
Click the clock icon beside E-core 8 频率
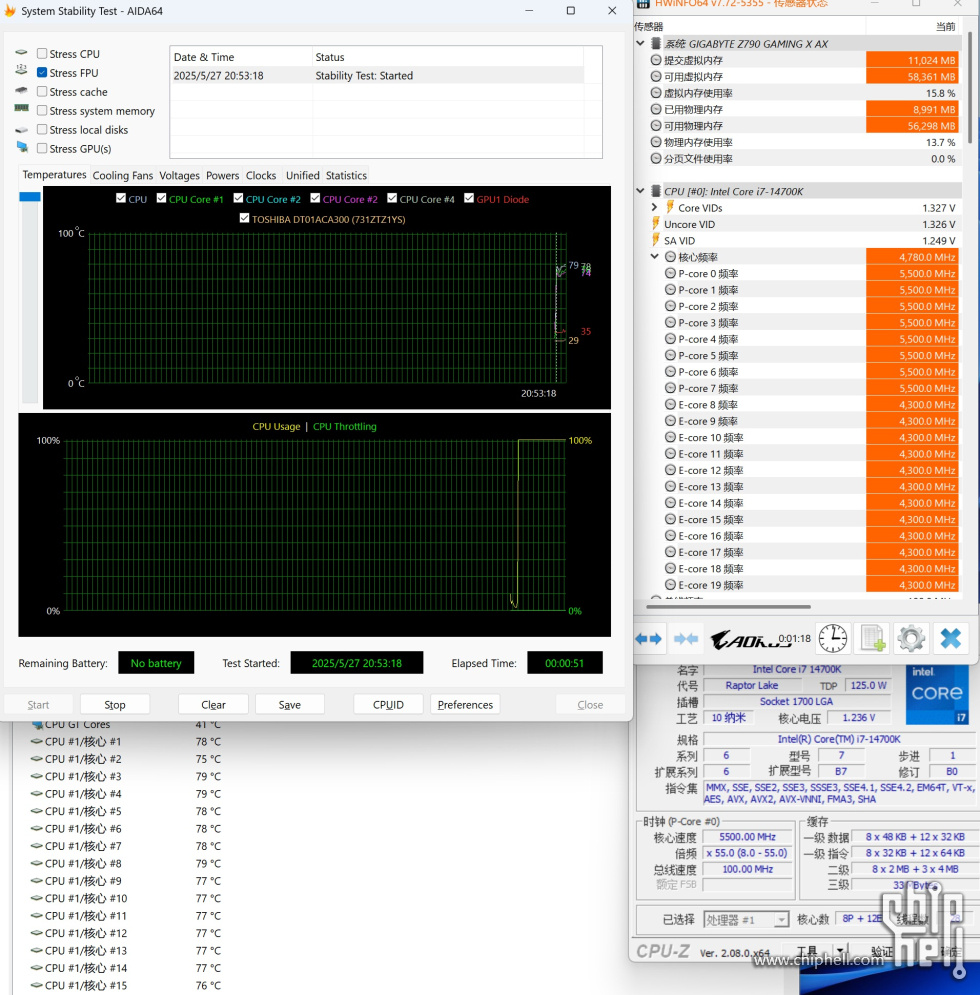click(x=670, y=405)
